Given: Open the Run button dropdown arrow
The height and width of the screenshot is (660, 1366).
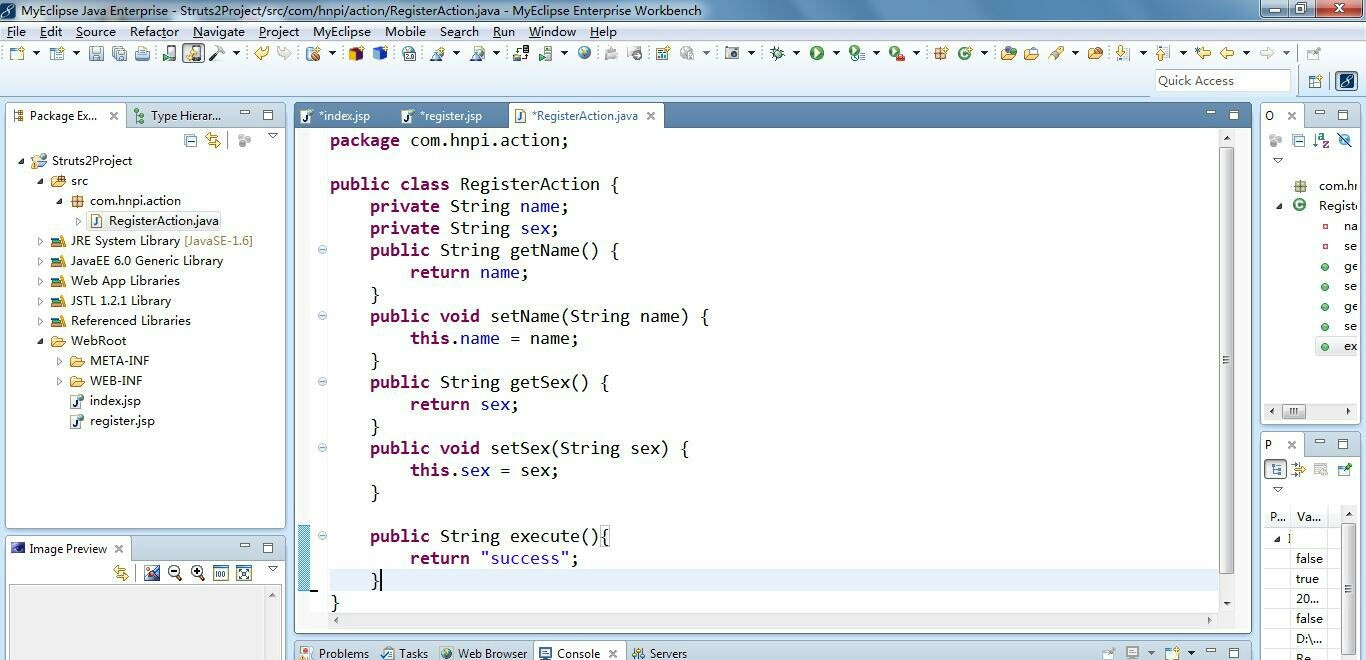Looking at the screenshot, I should tap(836, 53).
